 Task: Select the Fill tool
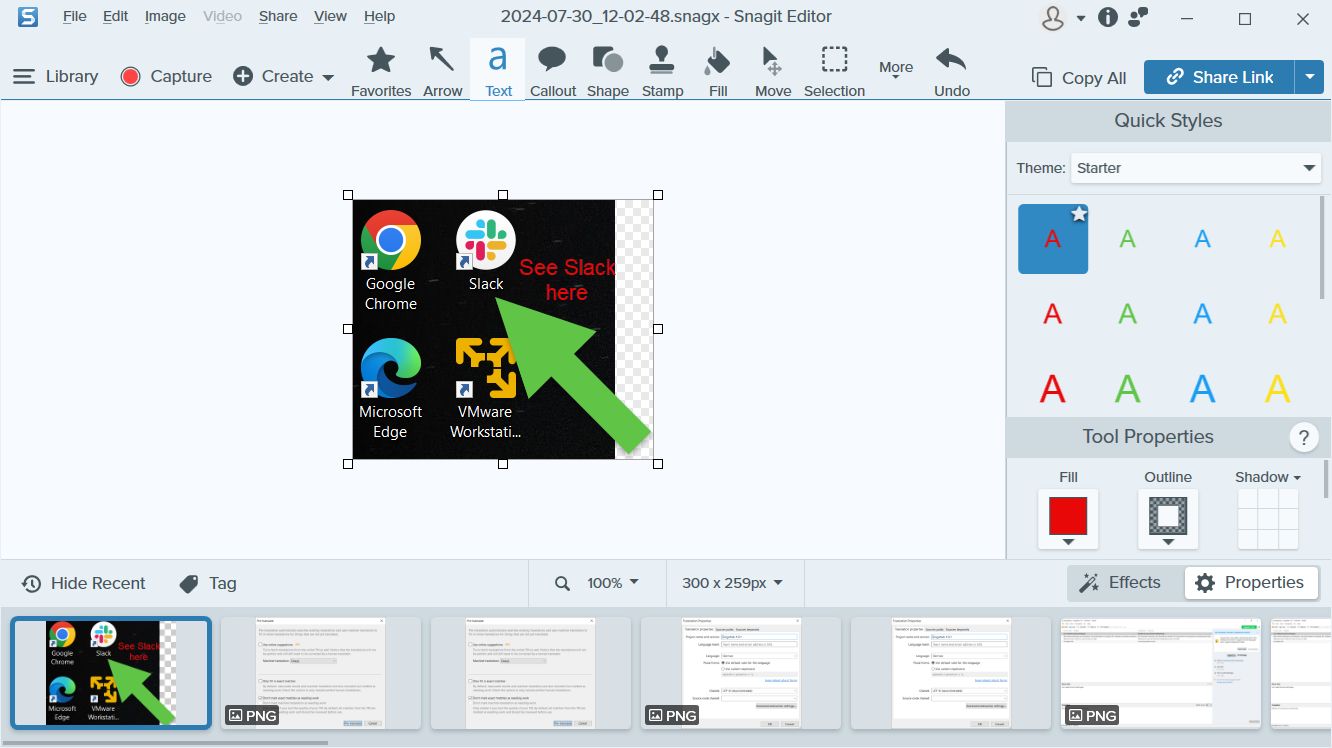[x=718, y=71]
